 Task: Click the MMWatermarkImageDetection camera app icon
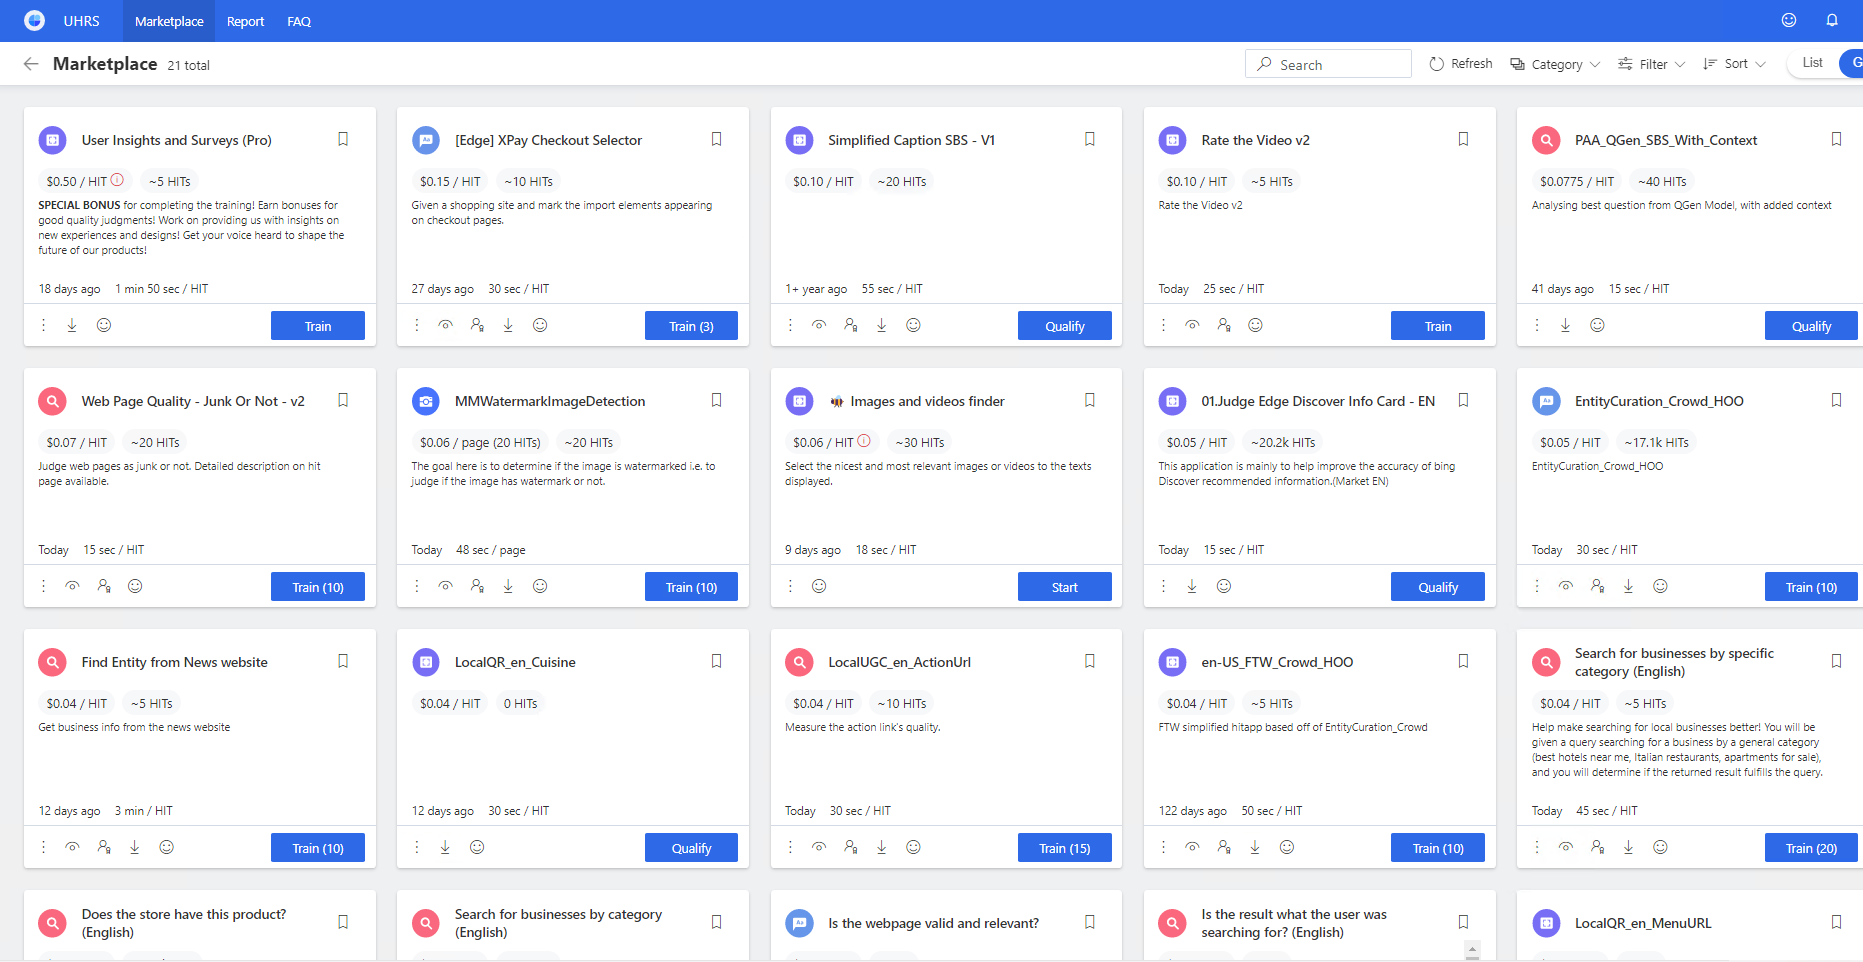click(426, 401)
